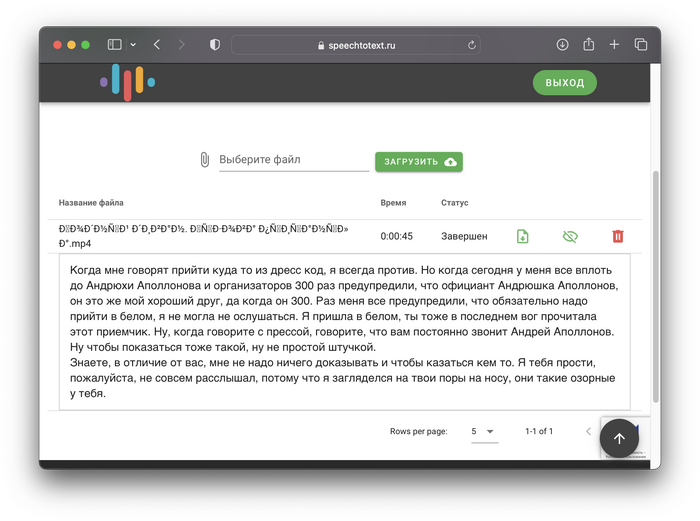The image size is (700, 521).
Task: Reload the page with the refresh icon
Action: pos(471,45)
